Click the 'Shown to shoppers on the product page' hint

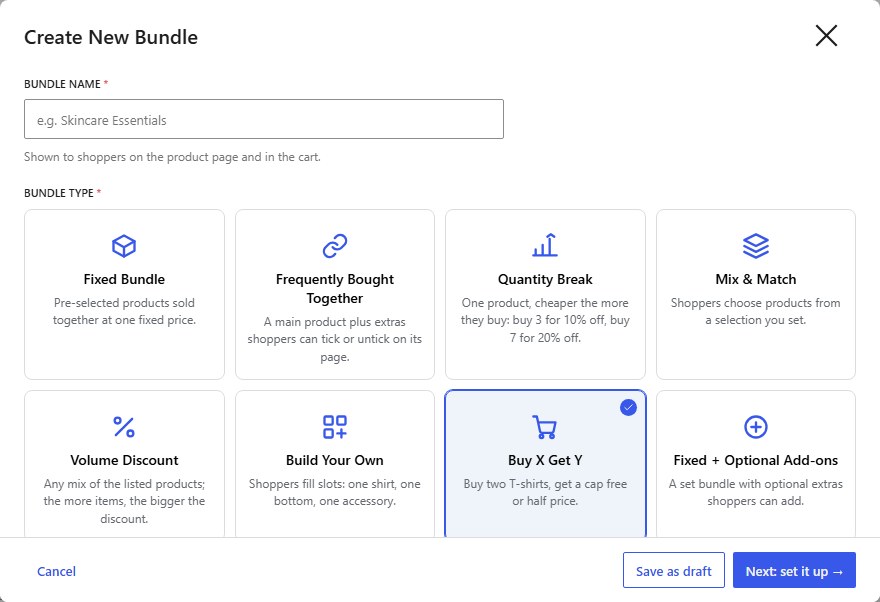[x=172, y=157]
